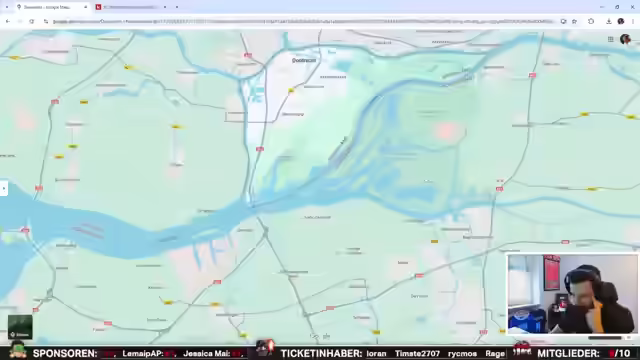Open the Google account avatar on the map
Viewport: 640px width, 360px height.
point(625,39)
